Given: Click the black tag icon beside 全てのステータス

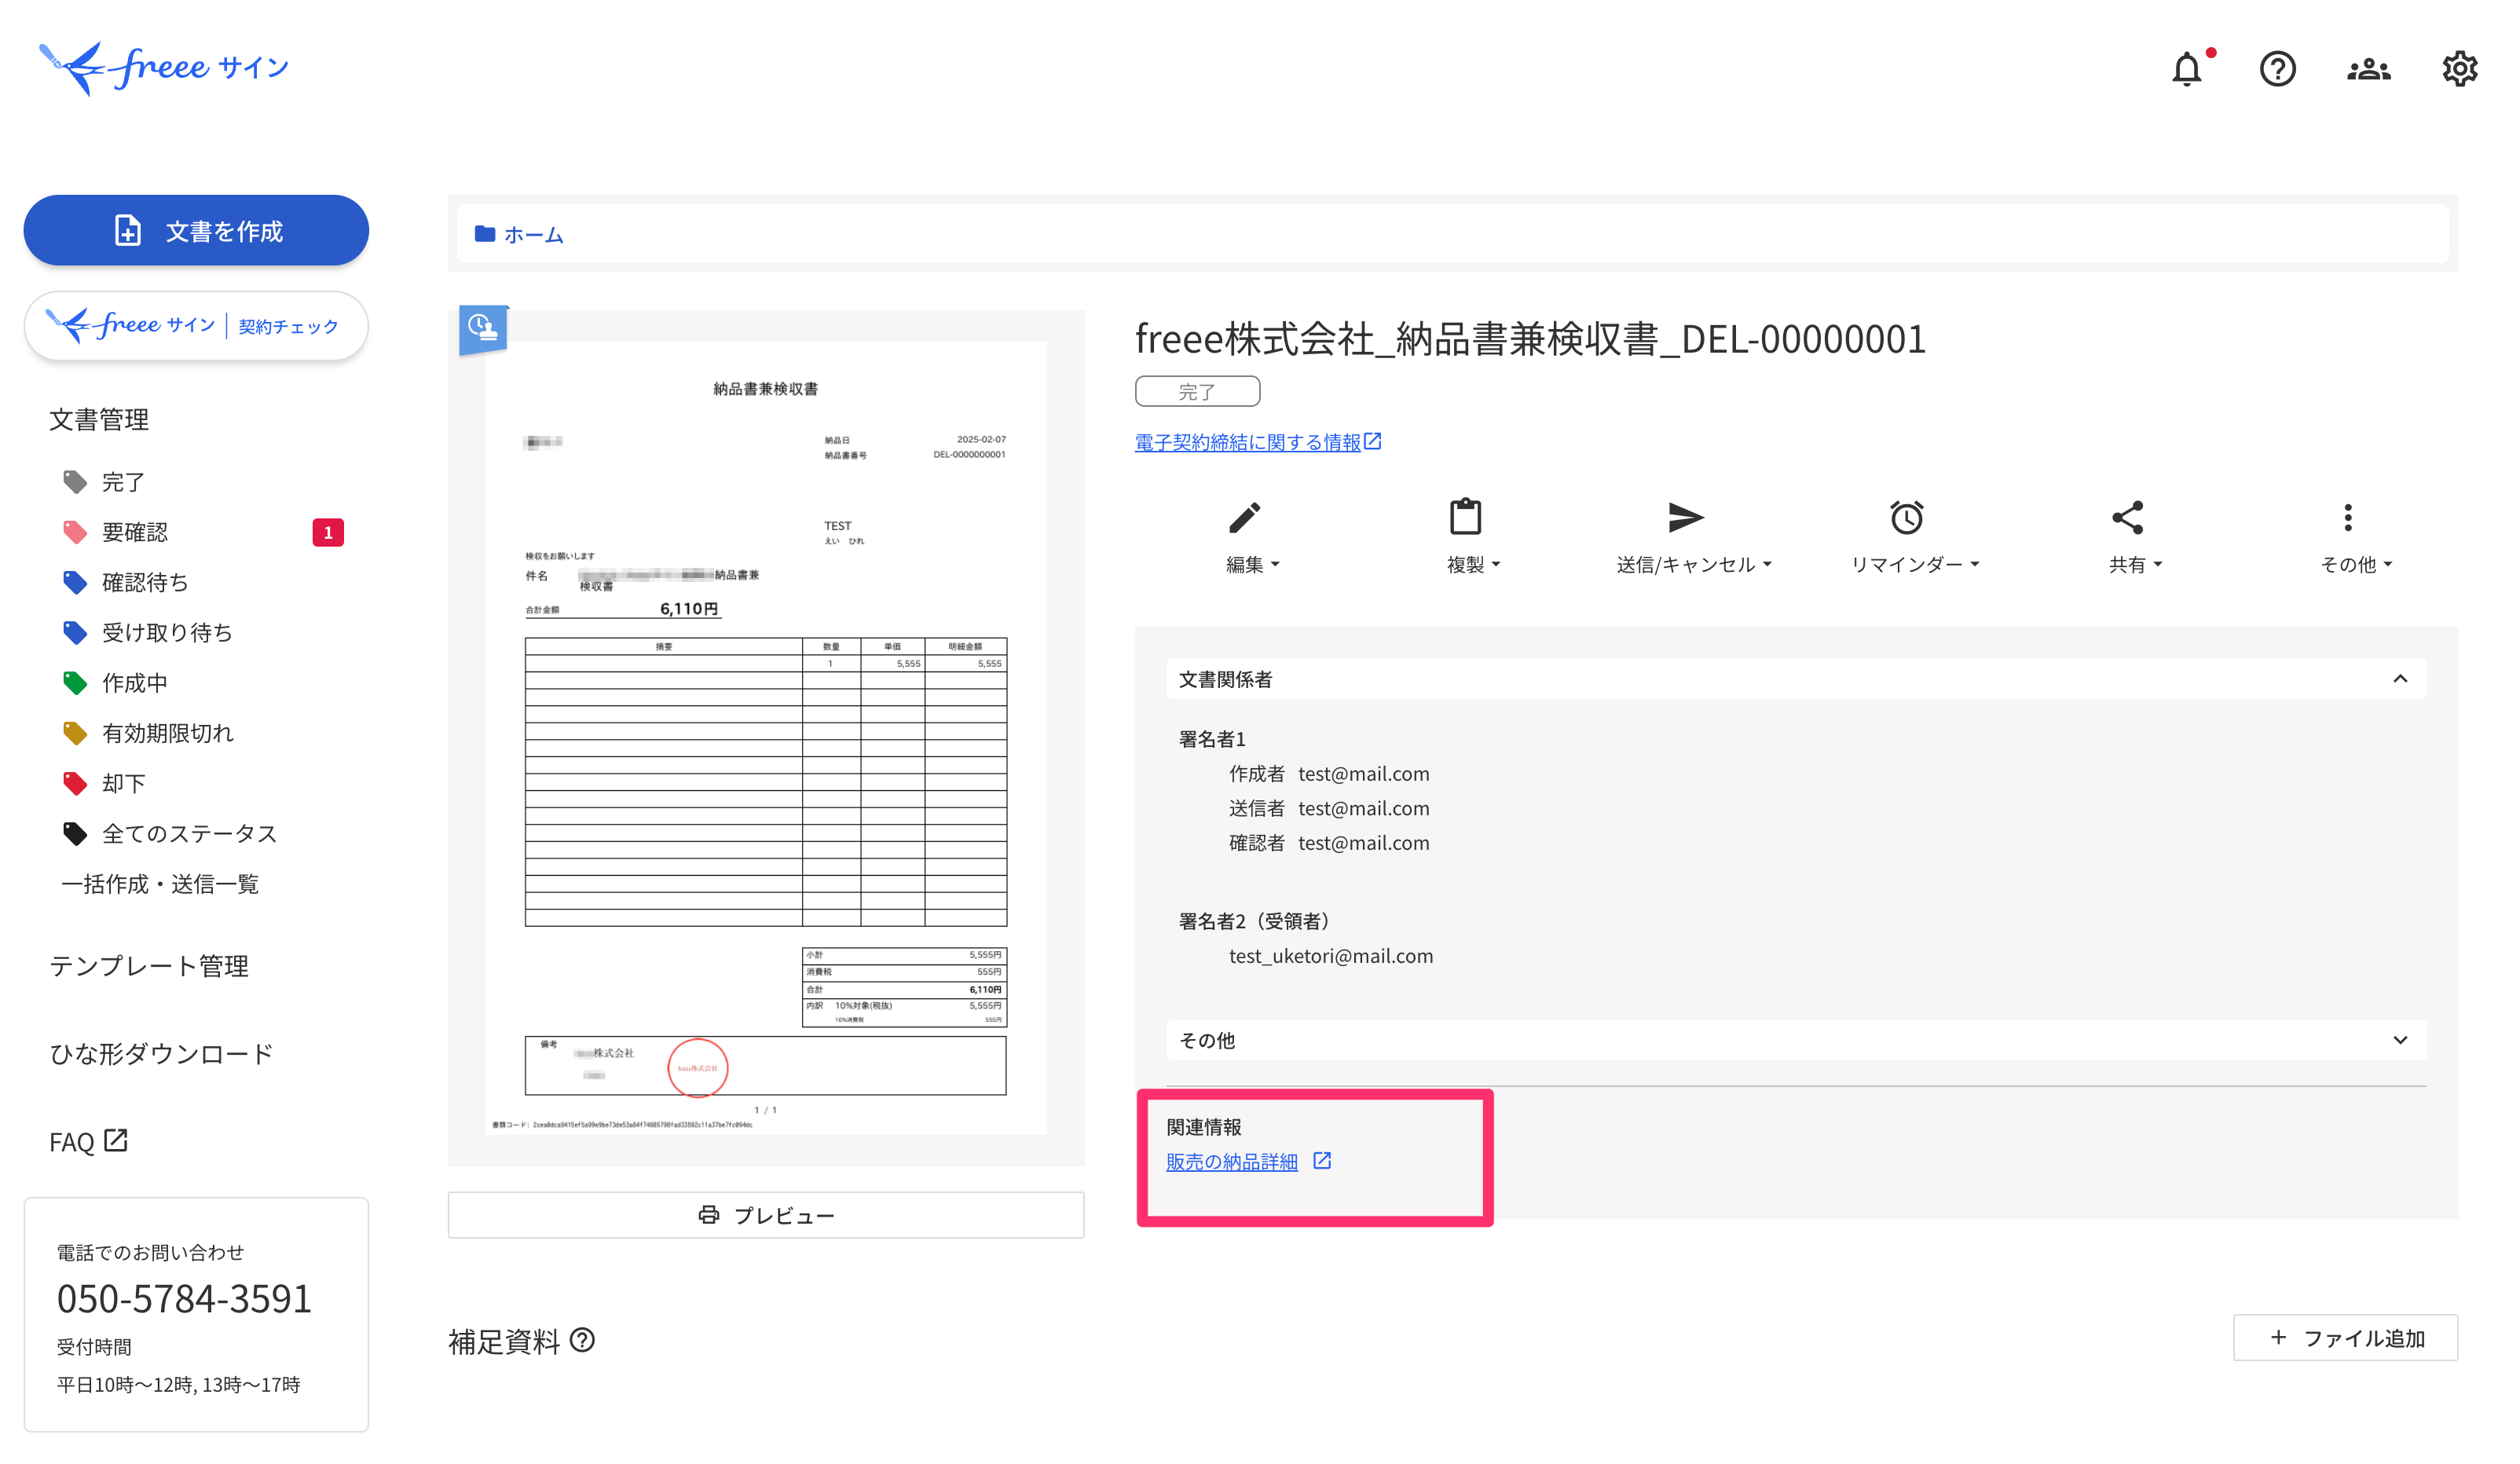Looking at the screenshot, I should [x=75, y=833].
